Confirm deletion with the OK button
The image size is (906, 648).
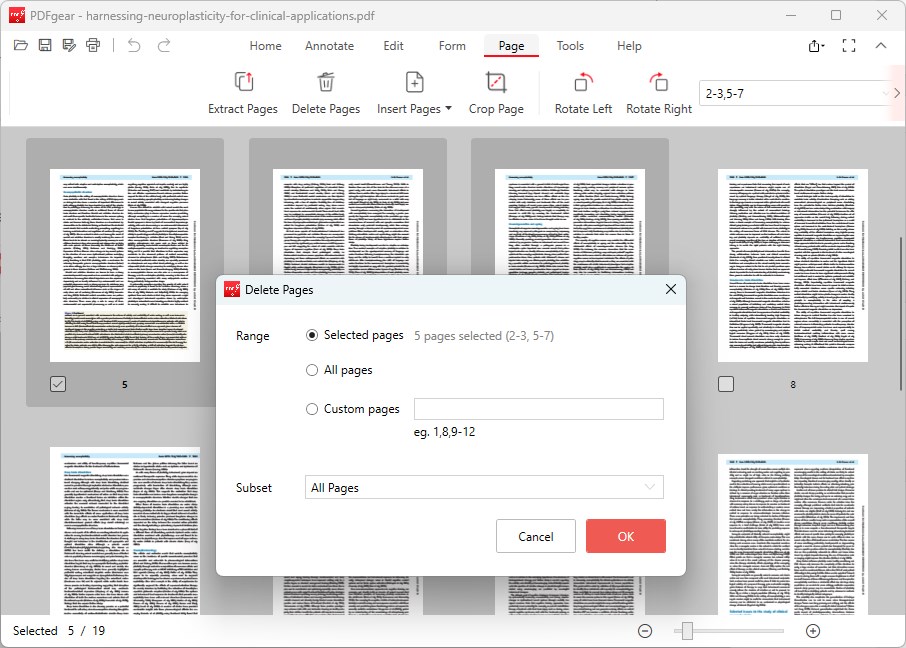[625, 536]
